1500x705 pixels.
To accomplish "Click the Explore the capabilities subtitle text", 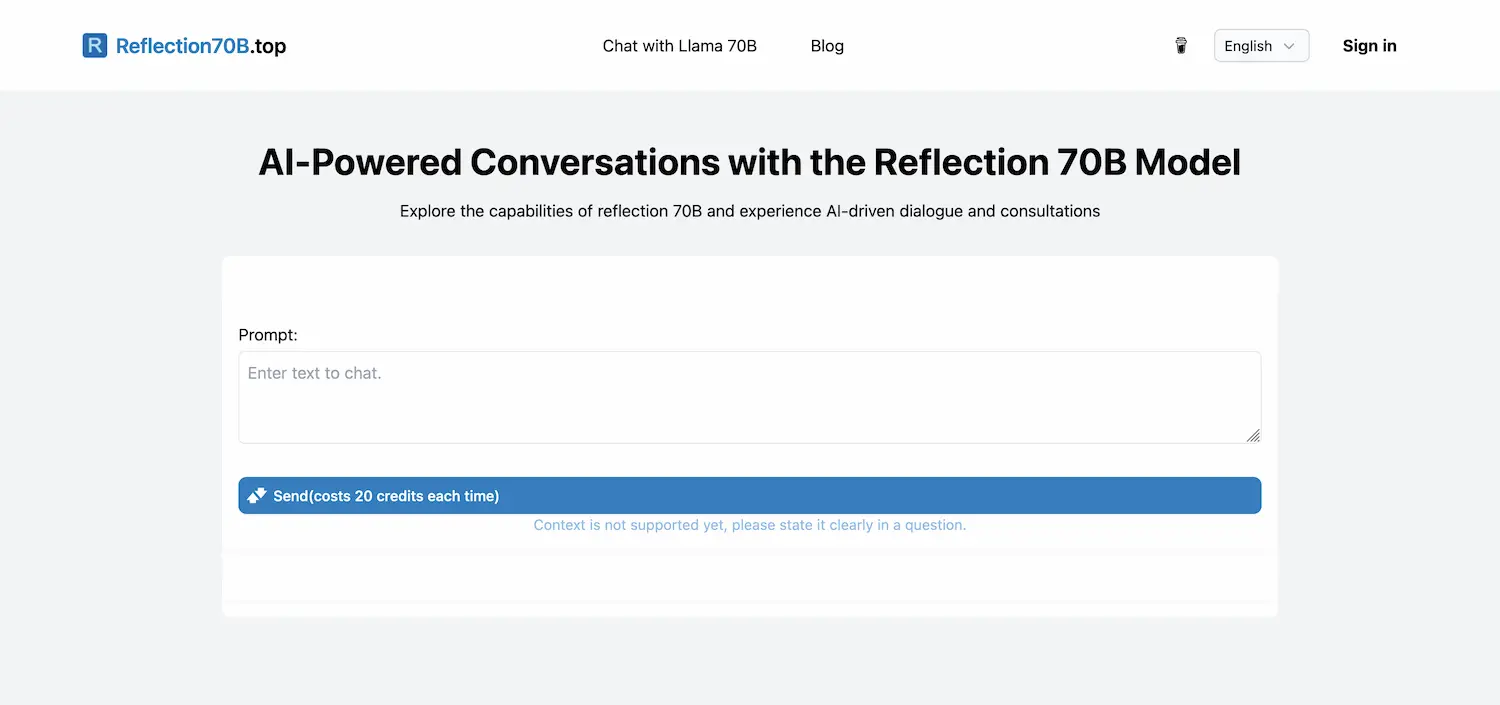I will pos(749,211).
